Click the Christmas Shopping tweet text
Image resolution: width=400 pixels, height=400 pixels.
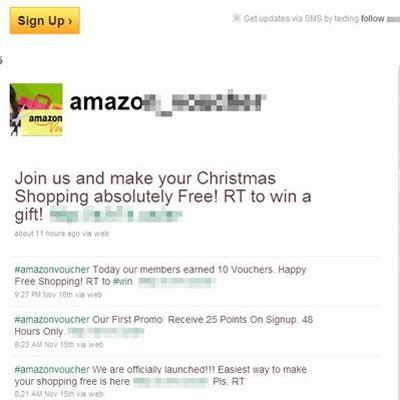point(163,196)
